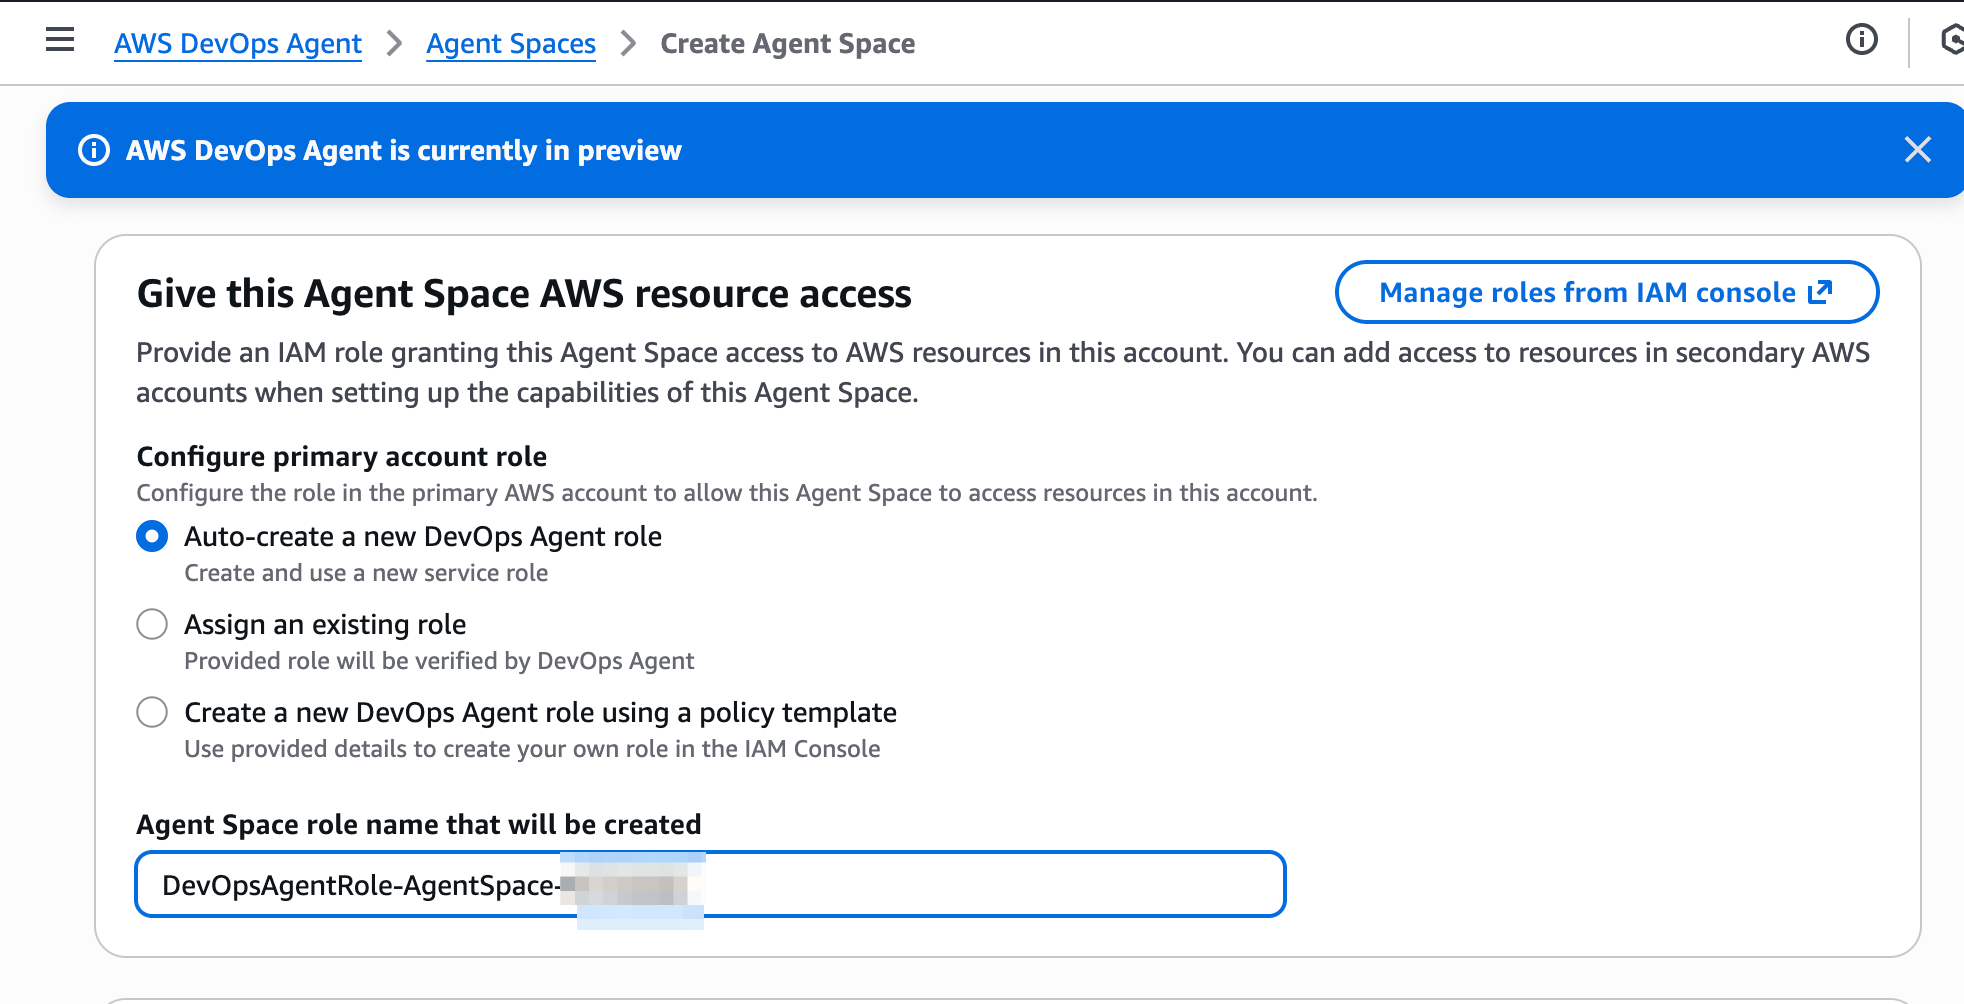Click the partially visible hexagon icon at top right
Image resolution: width=1964 pixels, height=1004 pixels.
(x=1951, y=40)
